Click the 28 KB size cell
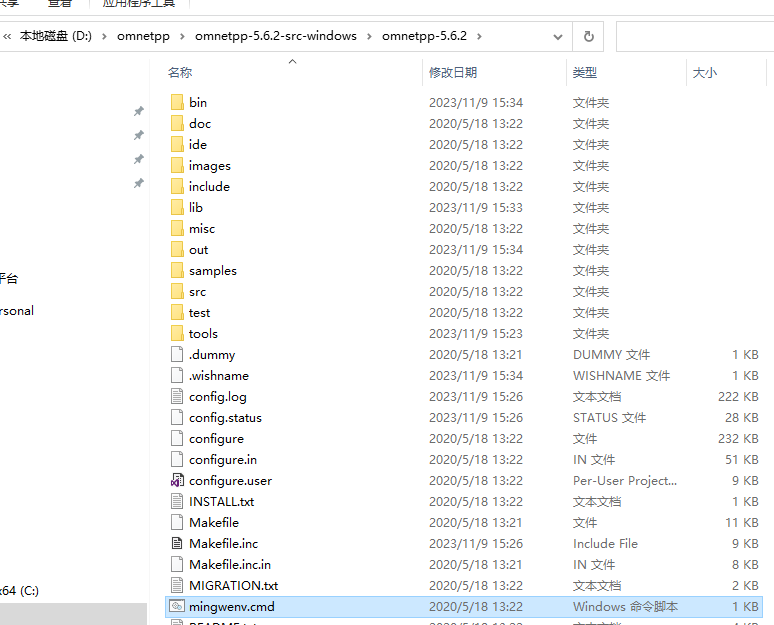 click(741, 418)
